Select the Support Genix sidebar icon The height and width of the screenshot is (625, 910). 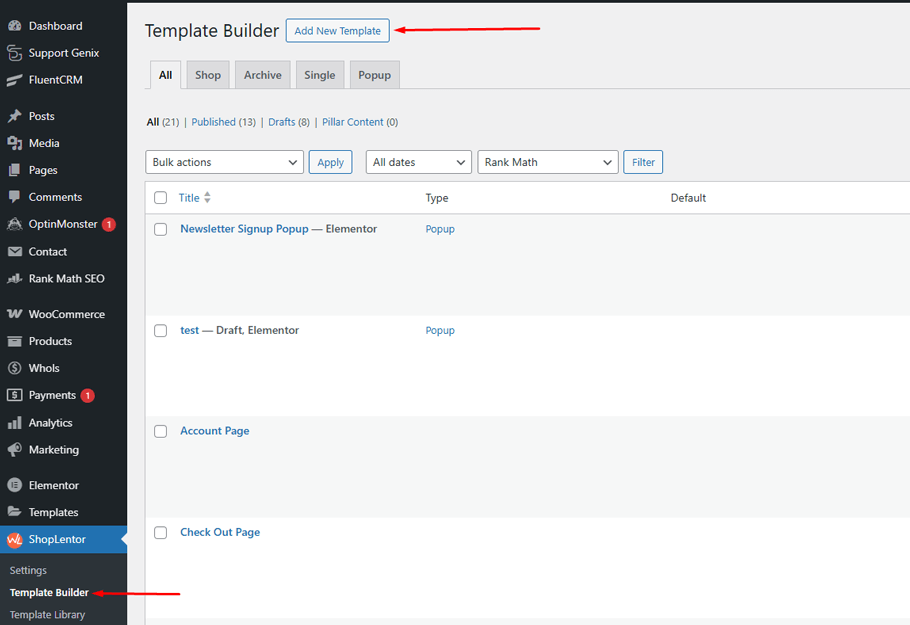[15, 53]
